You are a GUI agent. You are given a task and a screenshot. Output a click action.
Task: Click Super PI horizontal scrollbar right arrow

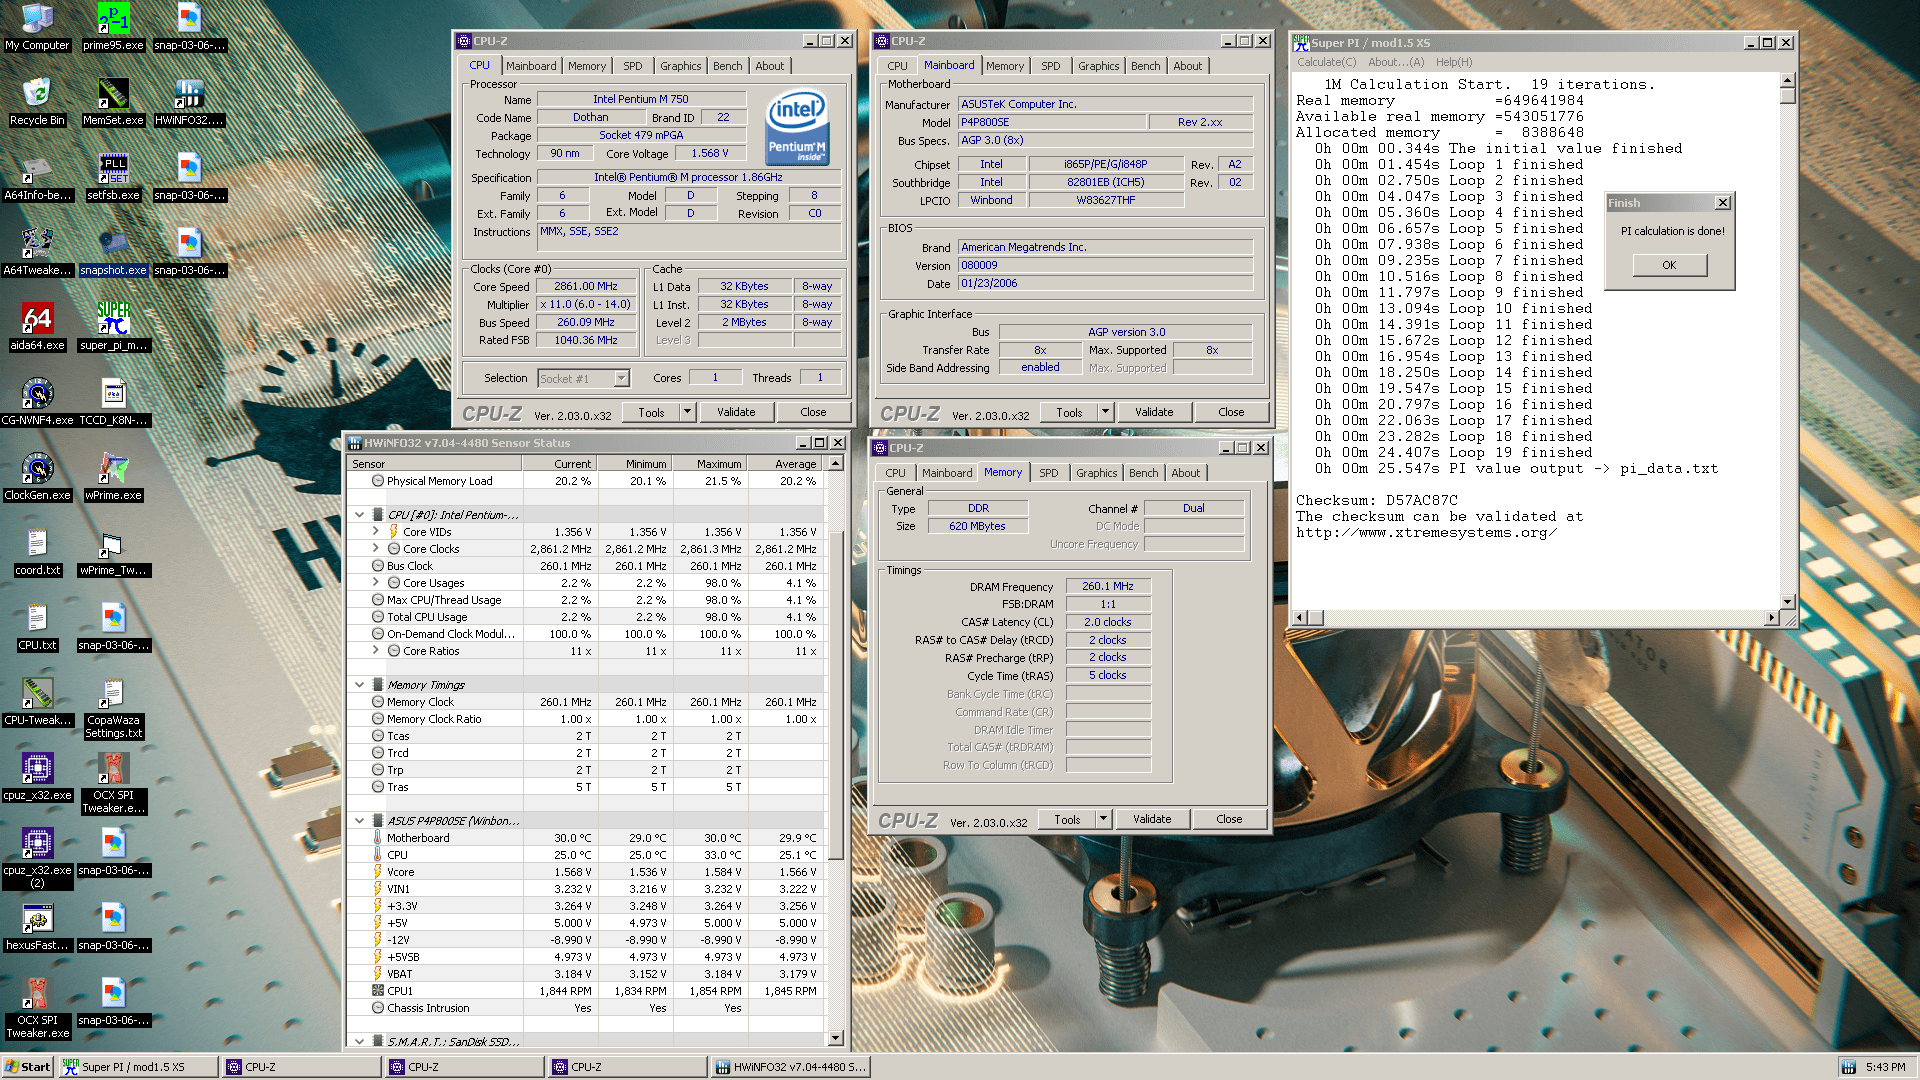point(1771,617)
